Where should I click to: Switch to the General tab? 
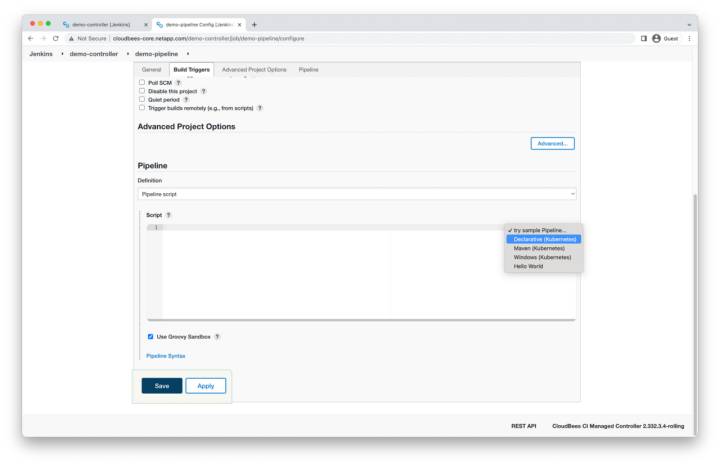point(151,70)
